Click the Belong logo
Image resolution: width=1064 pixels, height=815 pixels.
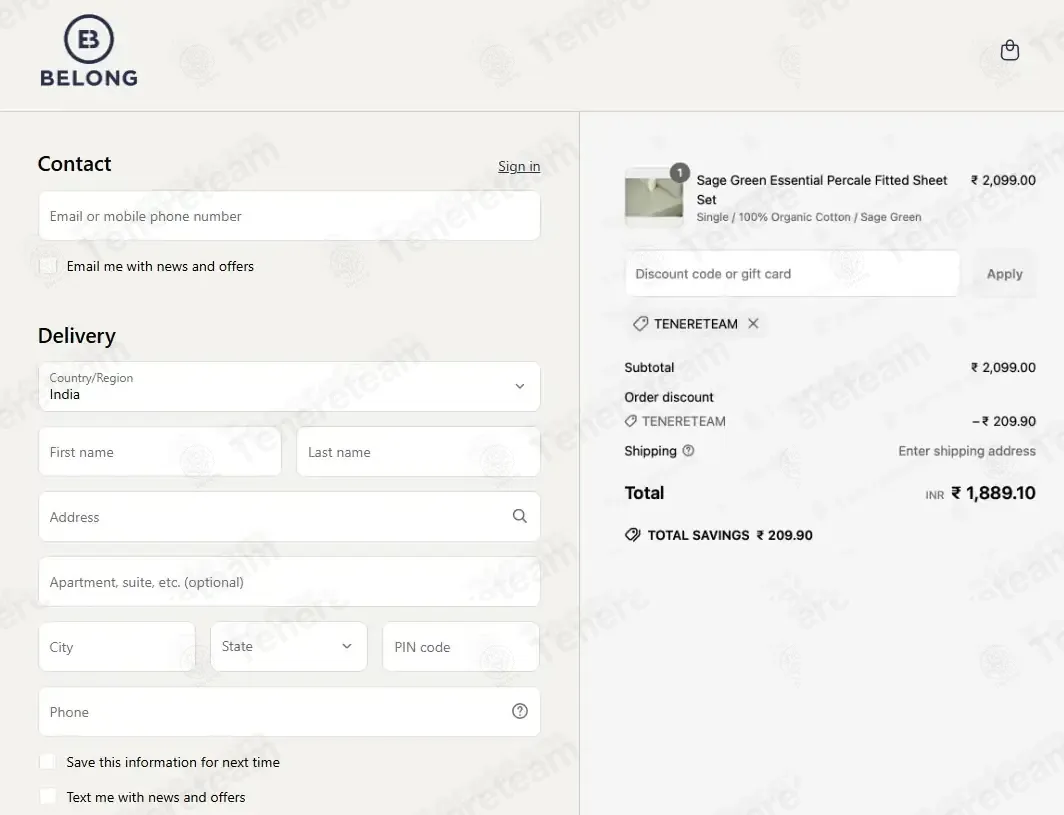[89, 52]
